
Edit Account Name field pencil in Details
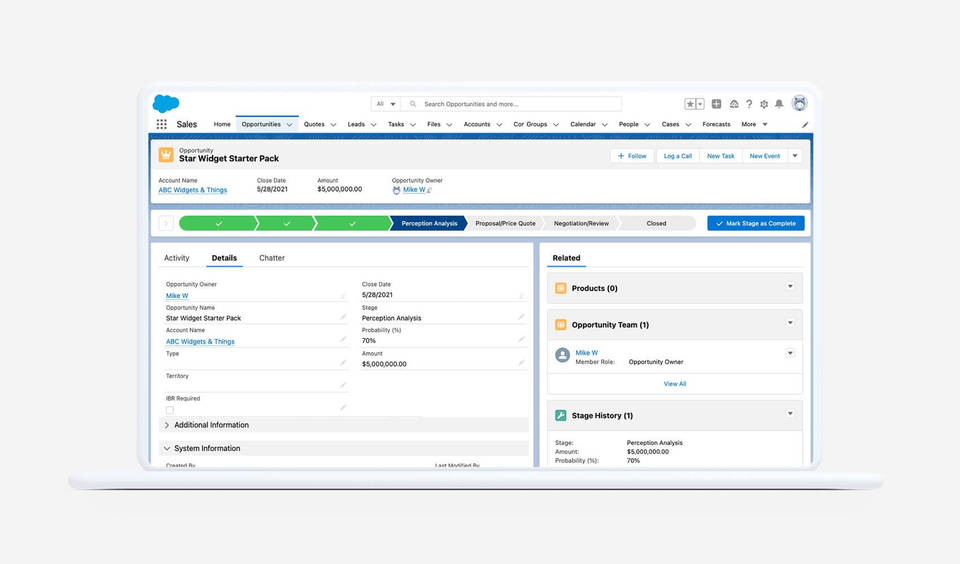click(x=343, y=339)
